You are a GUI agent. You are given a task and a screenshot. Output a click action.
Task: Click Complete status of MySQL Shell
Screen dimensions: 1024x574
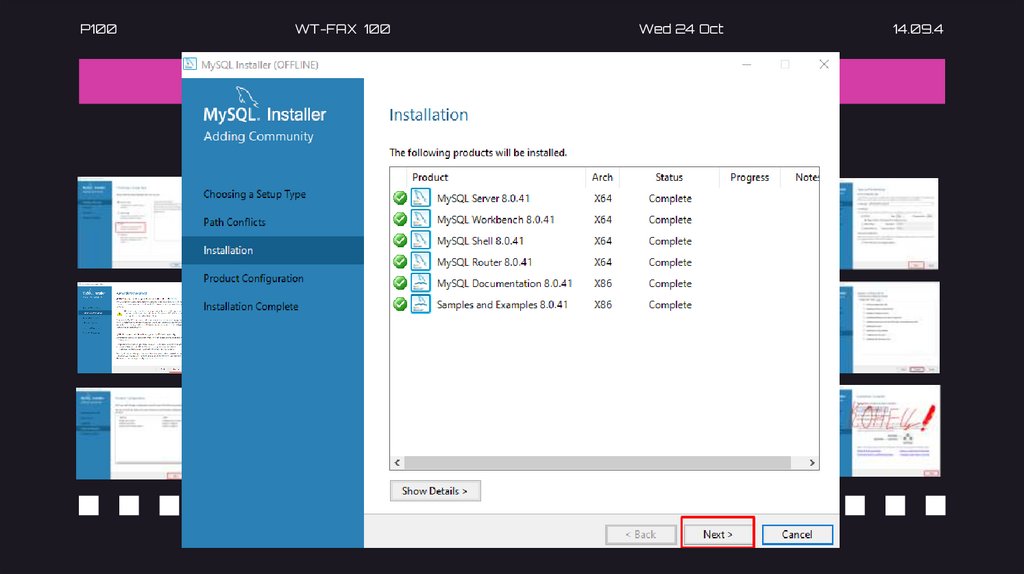(670, 240)
